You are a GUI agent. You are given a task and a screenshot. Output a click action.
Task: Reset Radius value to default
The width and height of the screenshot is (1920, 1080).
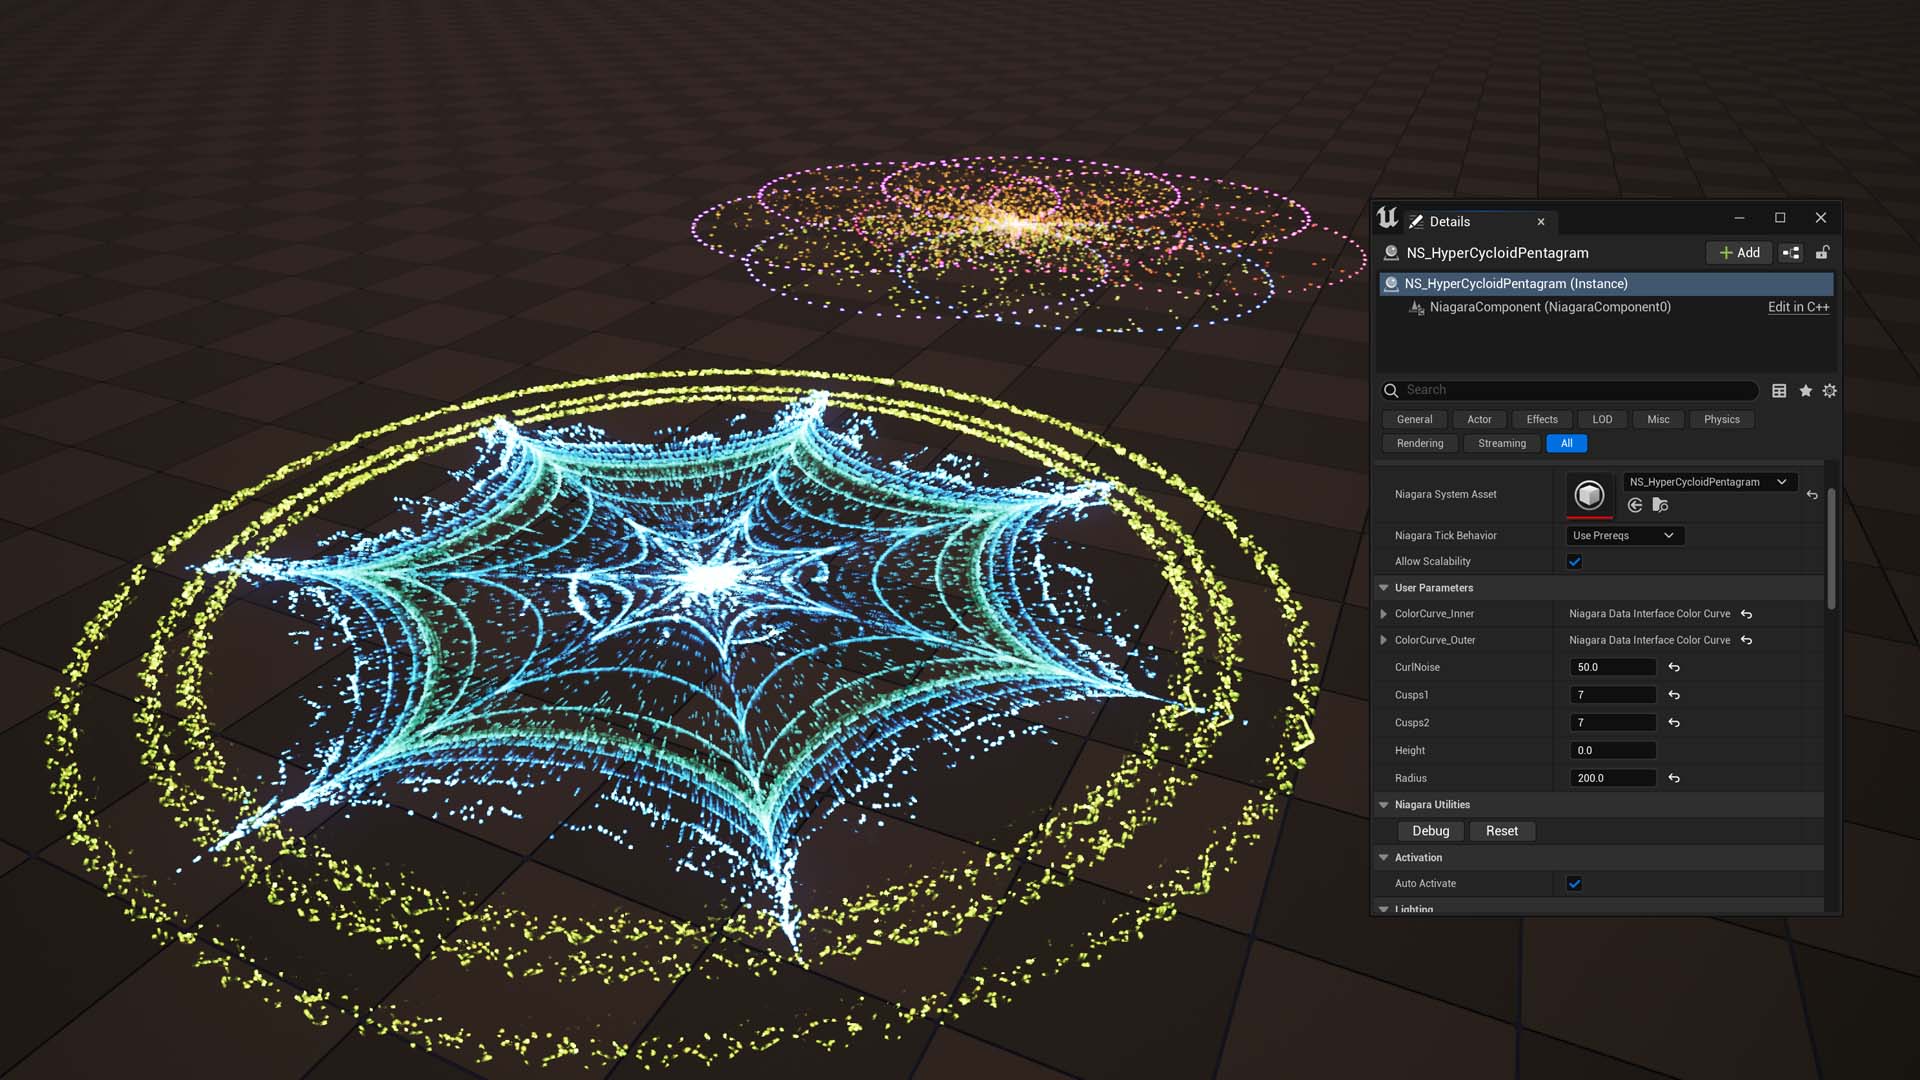pos(1674,778)
